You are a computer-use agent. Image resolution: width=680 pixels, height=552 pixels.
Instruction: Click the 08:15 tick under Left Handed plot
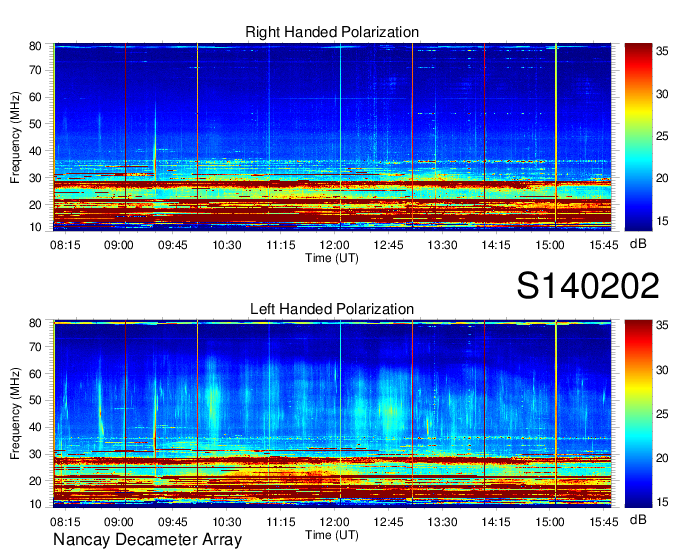click(65, 522)
